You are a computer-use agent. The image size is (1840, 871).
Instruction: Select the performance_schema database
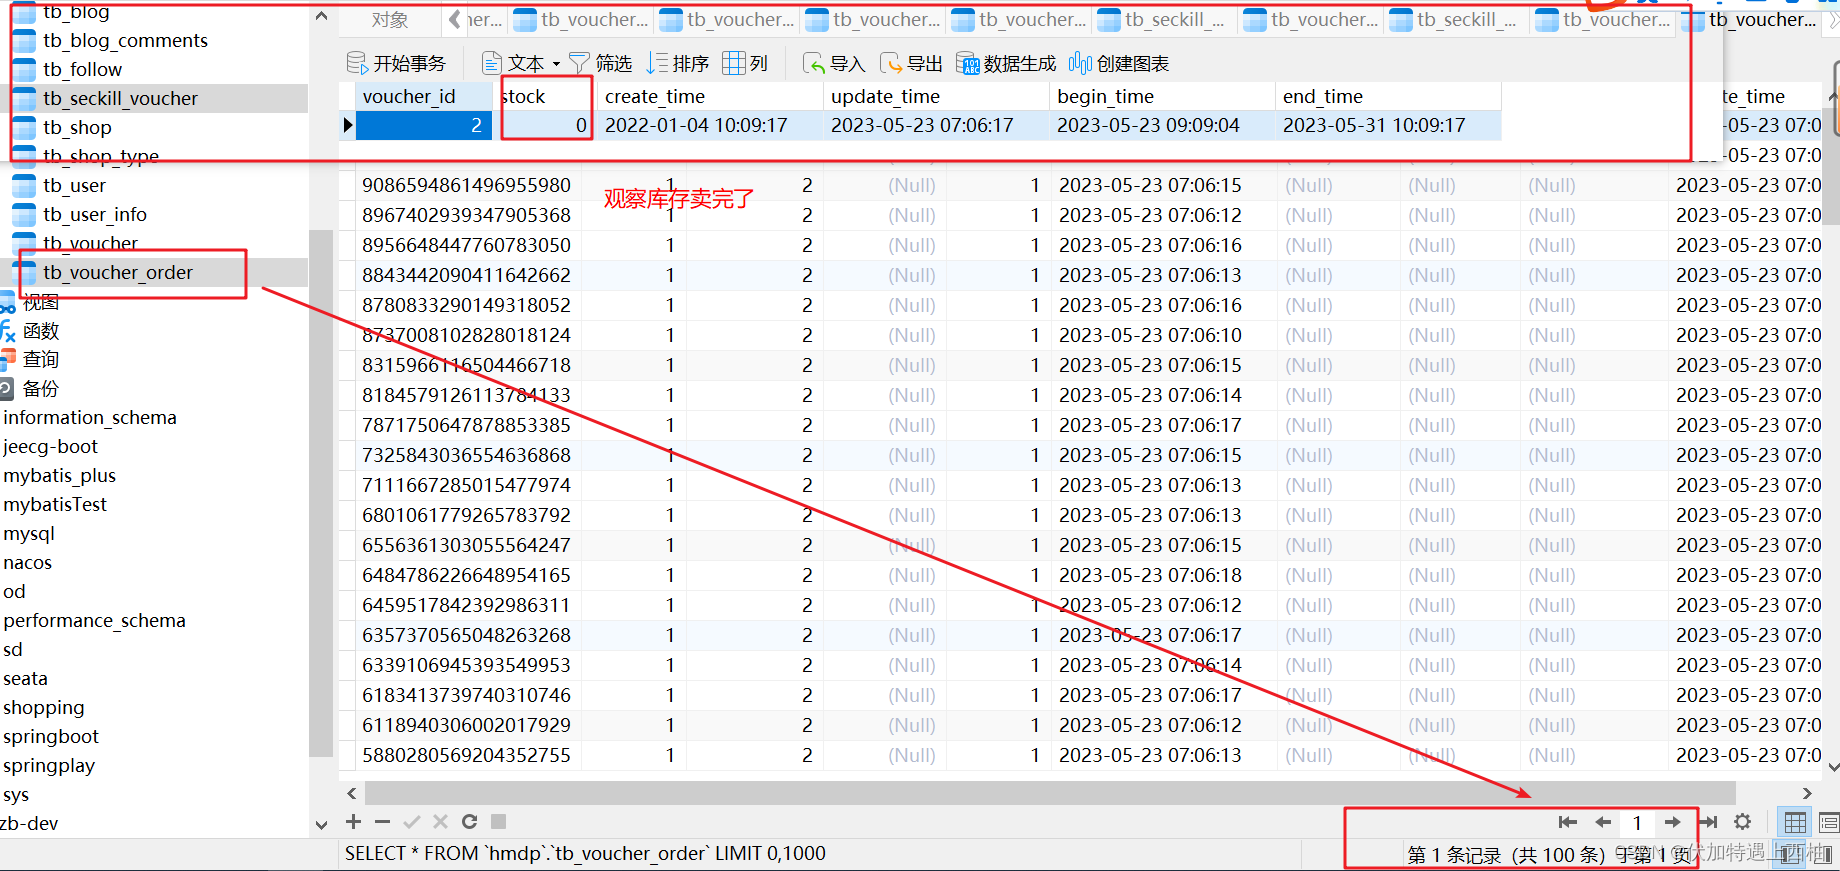coord(95,620)
